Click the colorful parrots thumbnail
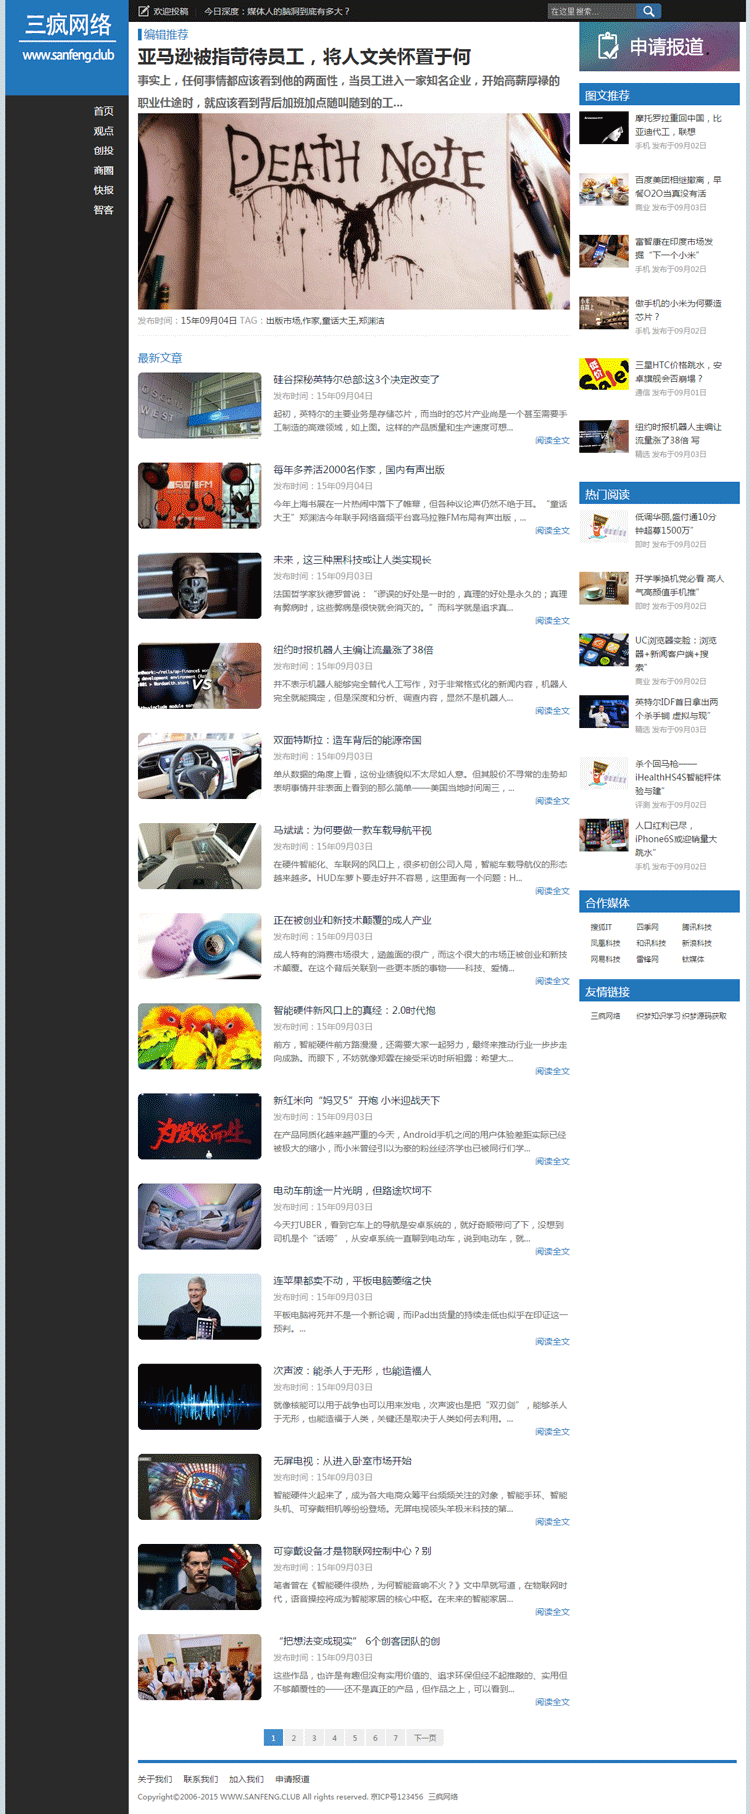The image size is (750, 1814). tap(199, 1036)
